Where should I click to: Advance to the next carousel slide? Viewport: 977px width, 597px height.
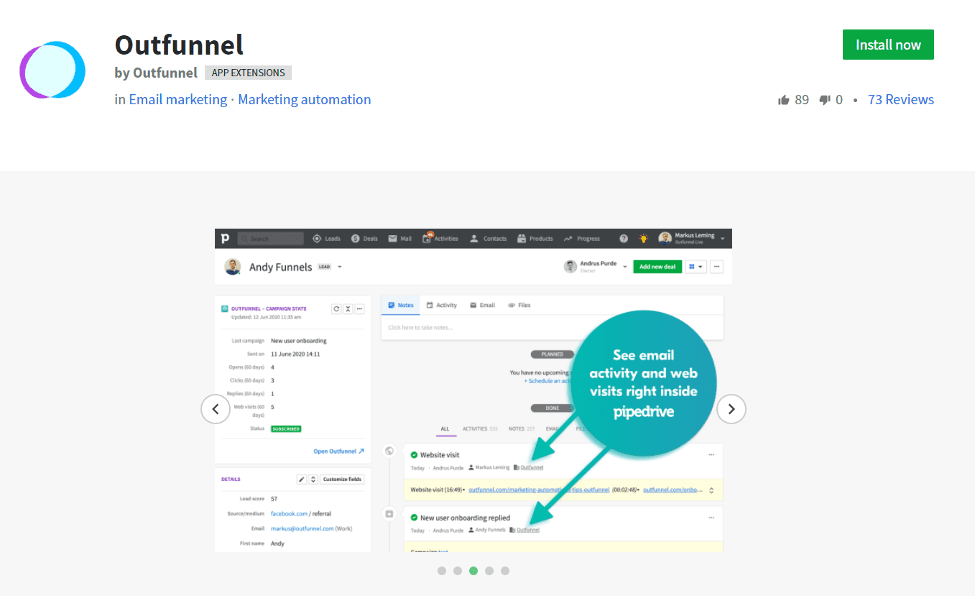tap(732, 409)
